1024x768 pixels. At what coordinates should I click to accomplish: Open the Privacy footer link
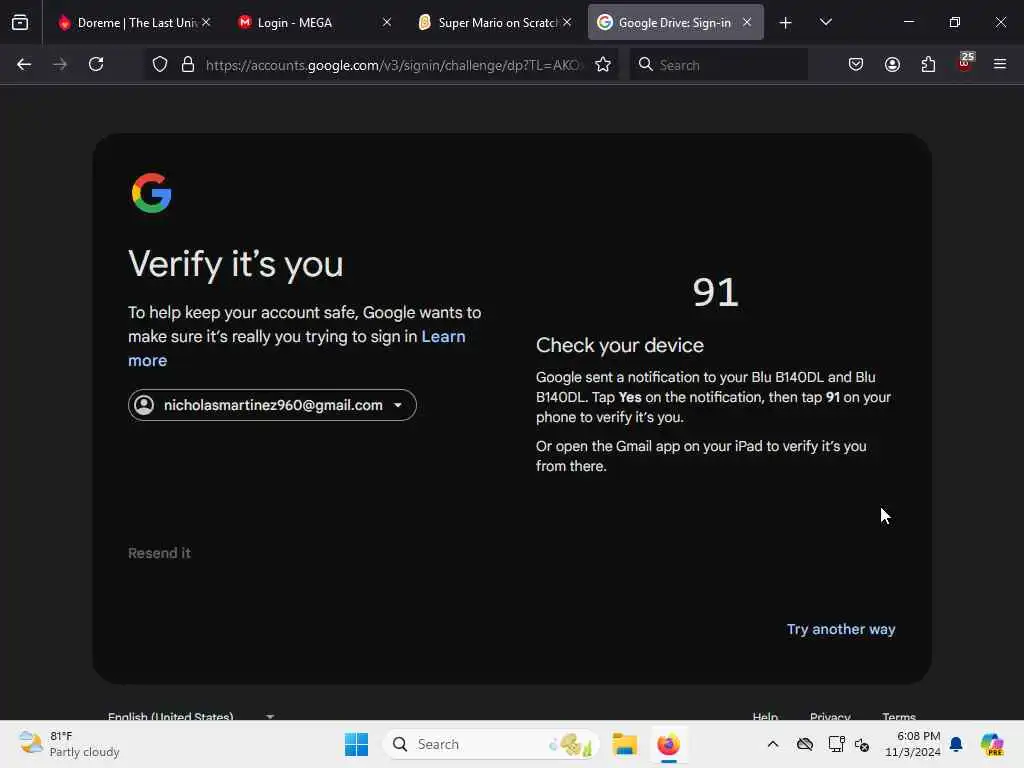(x=830, y=716)
